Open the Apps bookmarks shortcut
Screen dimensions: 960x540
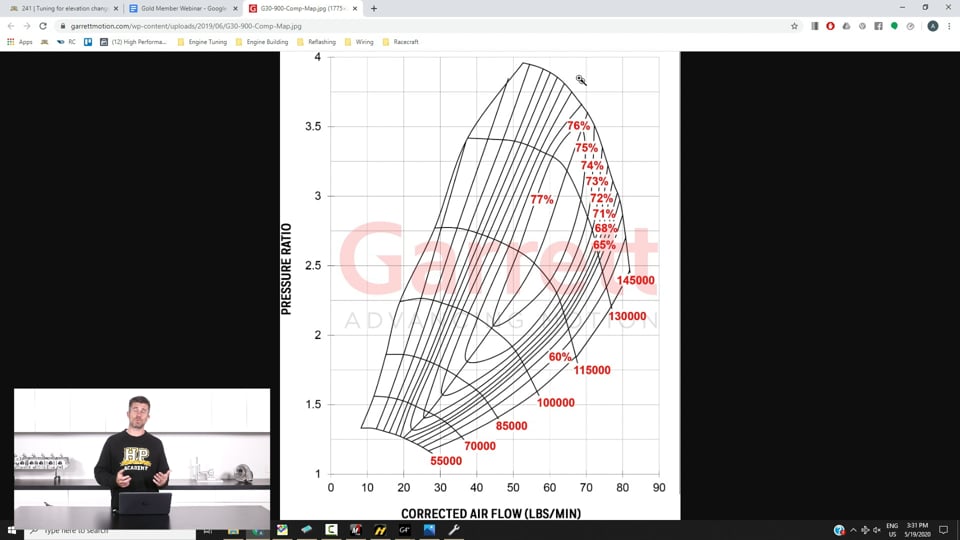(20, 42)
